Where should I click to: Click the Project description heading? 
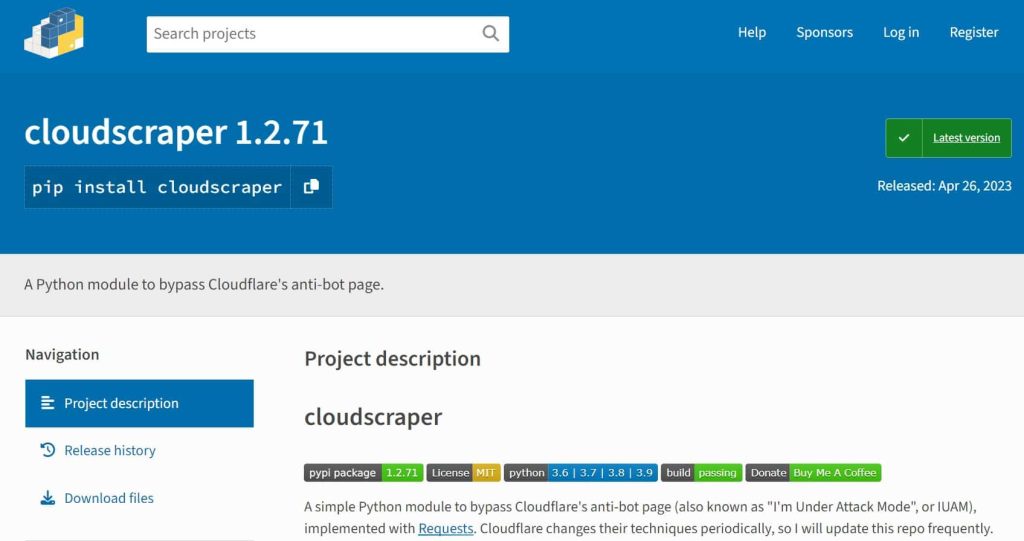point(392,359)
